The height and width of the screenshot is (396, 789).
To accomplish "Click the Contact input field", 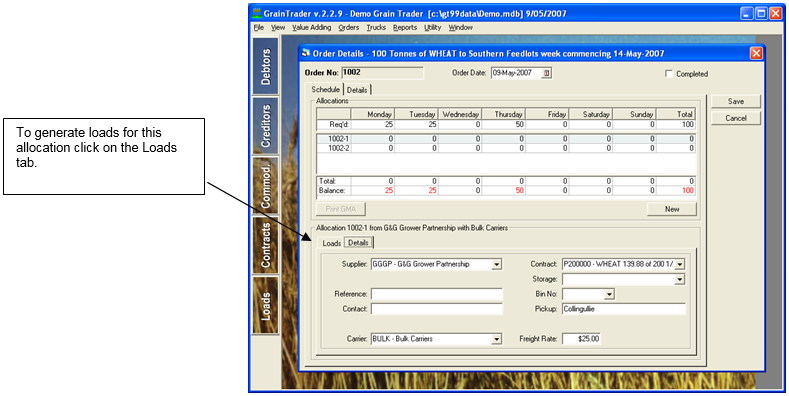I will point(437,309).
